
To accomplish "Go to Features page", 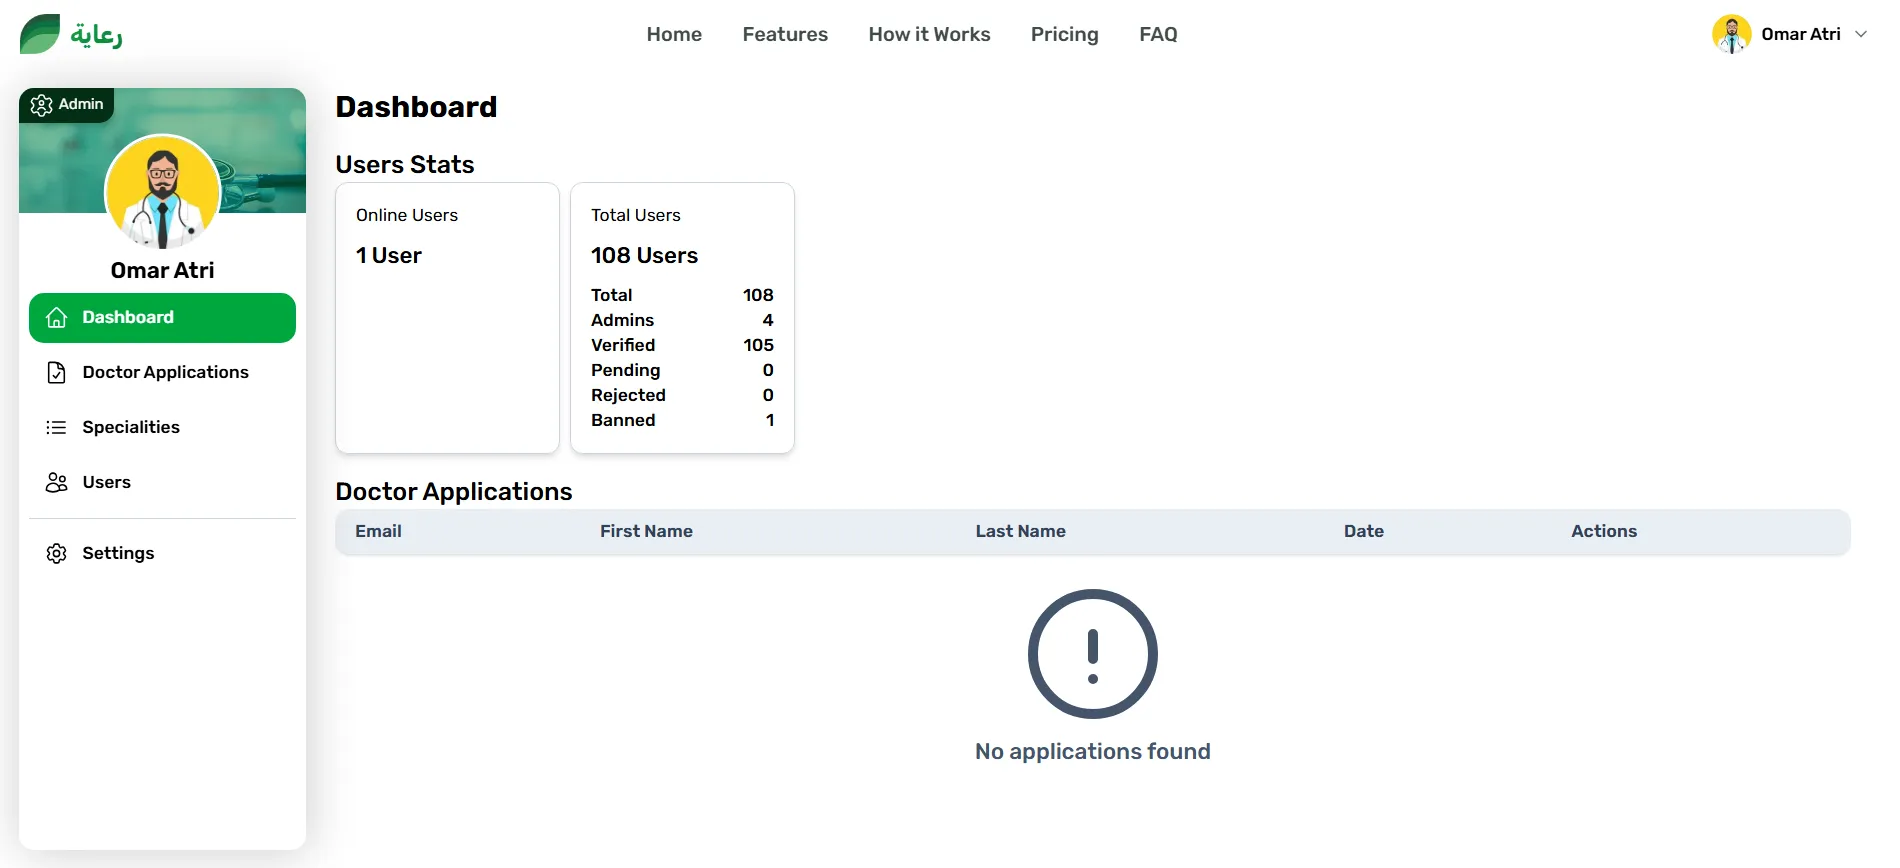I will [785, 34].
